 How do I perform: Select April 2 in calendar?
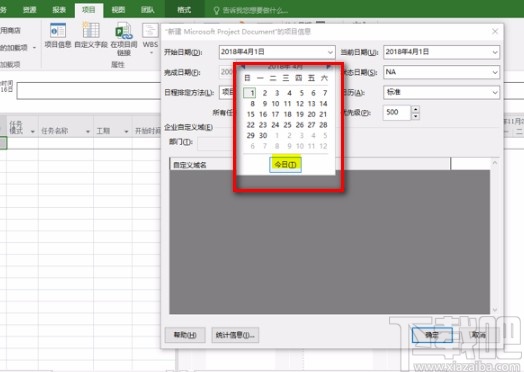pos(264,93)
